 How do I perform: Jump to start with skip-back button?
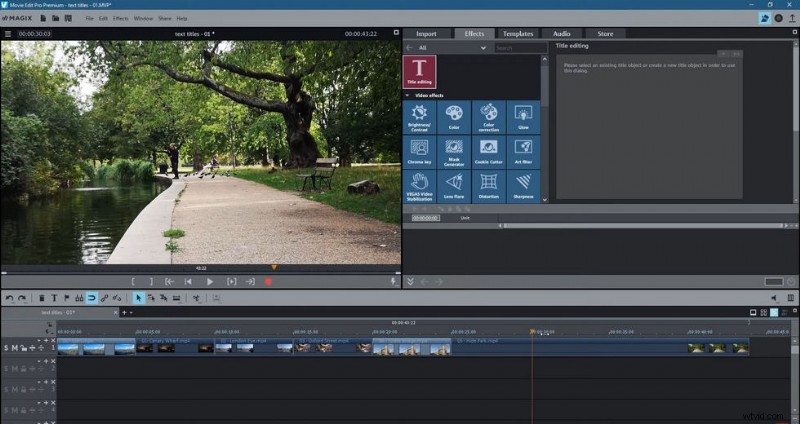[188, 282]
